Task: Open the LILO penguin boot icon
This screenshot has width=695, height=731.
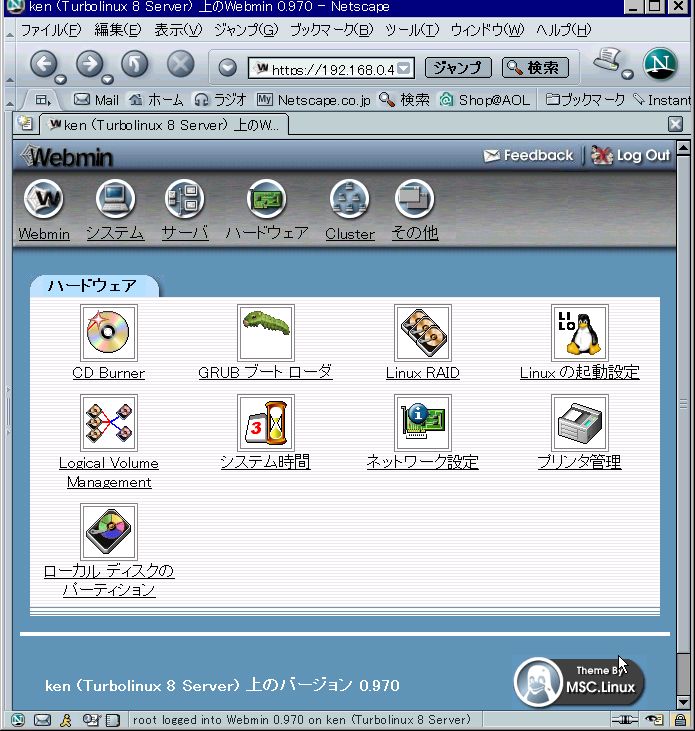Action: click(x=580, y=332)
